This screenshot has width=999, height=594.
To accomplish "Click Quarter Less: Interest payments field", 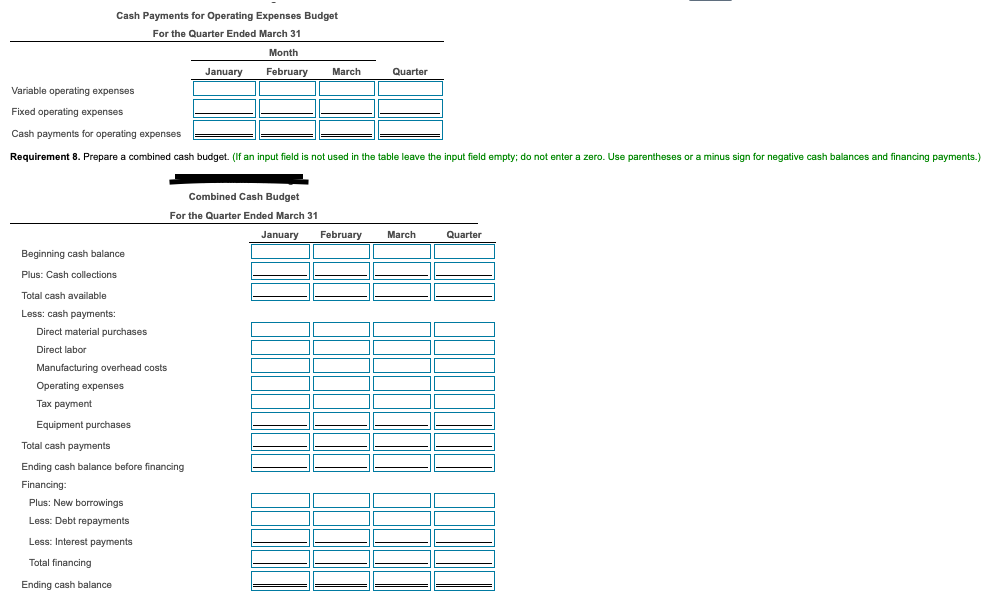I will [x=464, y=538].
